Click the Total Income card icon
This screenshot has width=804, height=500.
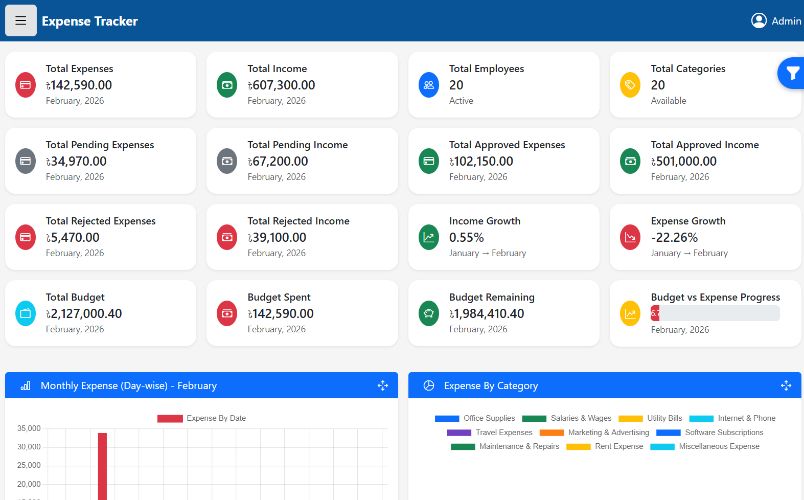tap(227, 85)
